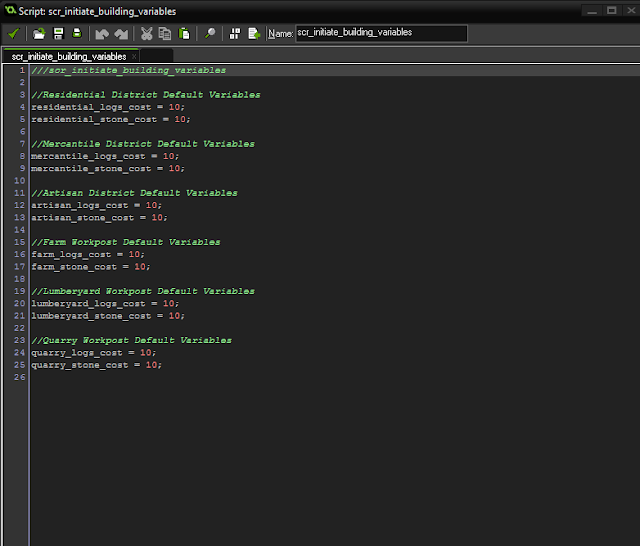Click the //Residential District Default Variables comment
The width and height of the screenshot is (640, 546).
146,95
